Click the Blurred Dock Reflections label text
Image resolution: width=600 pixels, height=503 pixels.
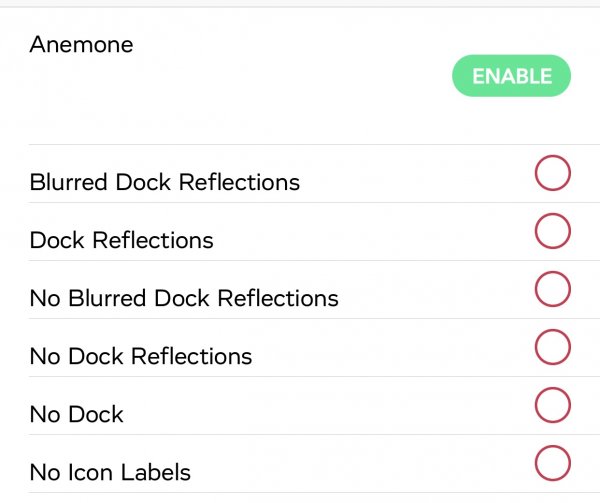coord(165,183)
